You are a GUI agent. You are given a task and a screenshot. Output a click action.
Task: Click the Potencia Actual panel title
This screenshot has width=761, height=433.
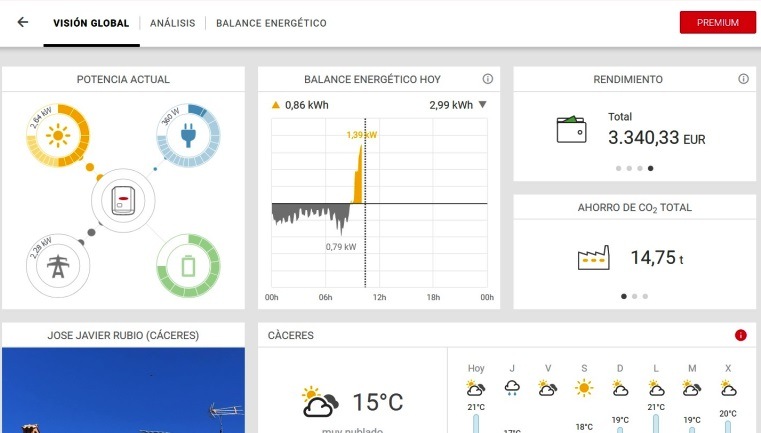[123, 79]
